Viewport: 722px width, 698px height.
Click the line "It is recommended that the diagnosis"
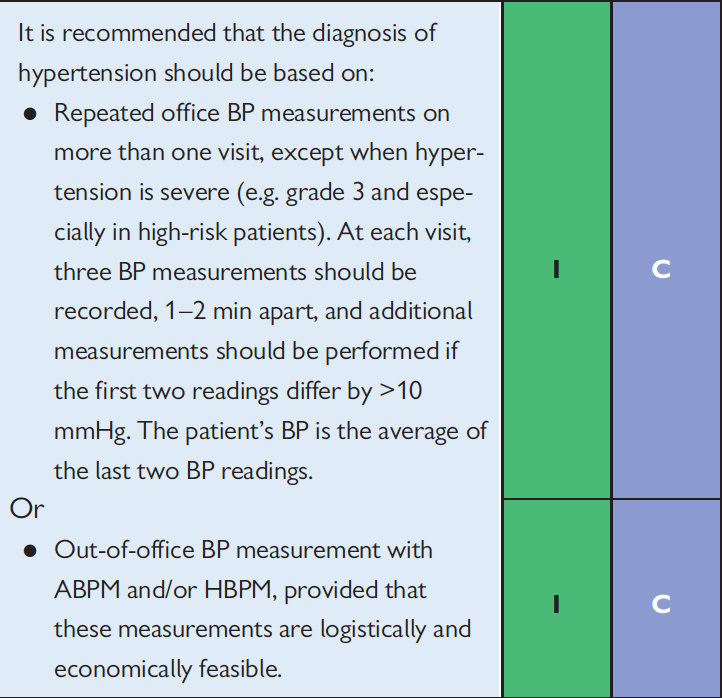(x=227, y=32)
